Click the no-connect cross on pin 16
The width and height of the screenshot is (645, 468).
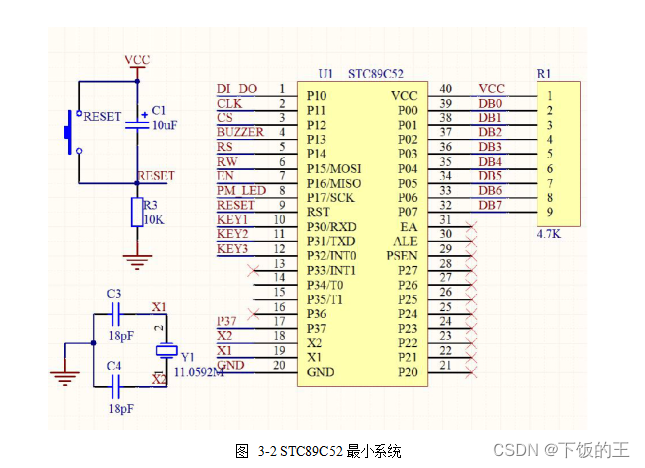253,314
